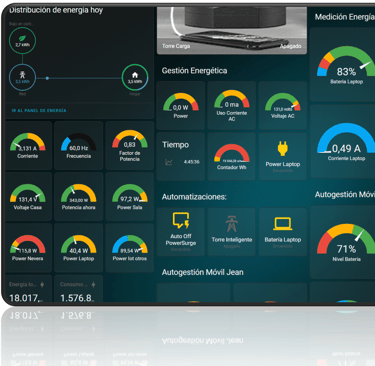The height and width of the screenshot is (366, 375).
Task: Open the Potencia ahora gauge card
Action: pos(79,196)
